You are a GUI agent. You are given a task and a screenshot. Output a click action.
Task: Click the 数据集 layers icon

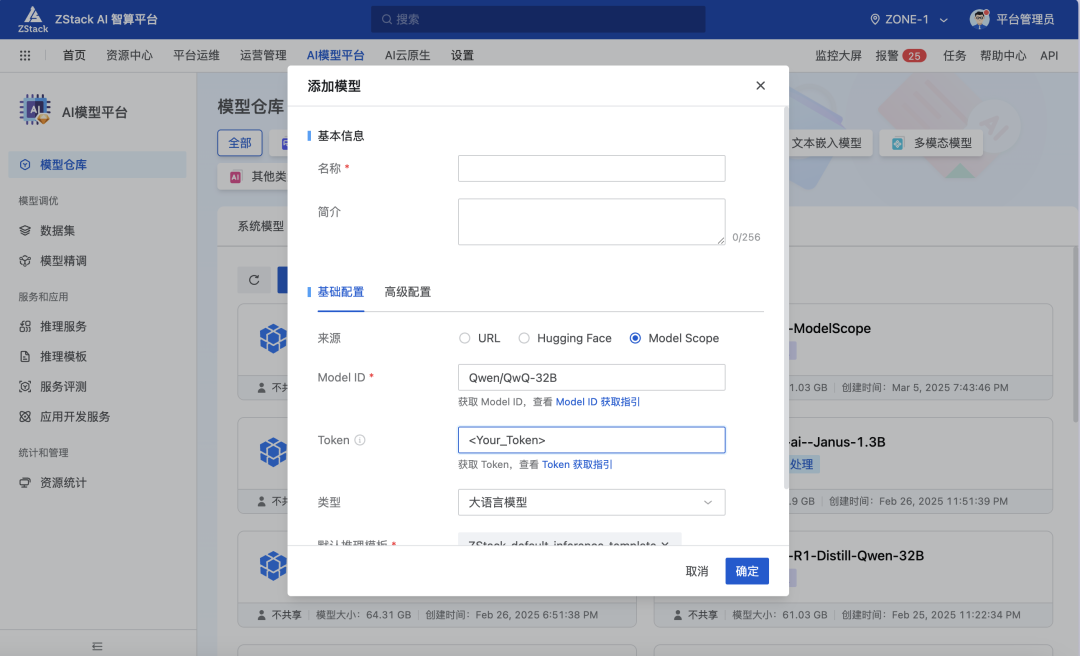(x=25, y=230)
